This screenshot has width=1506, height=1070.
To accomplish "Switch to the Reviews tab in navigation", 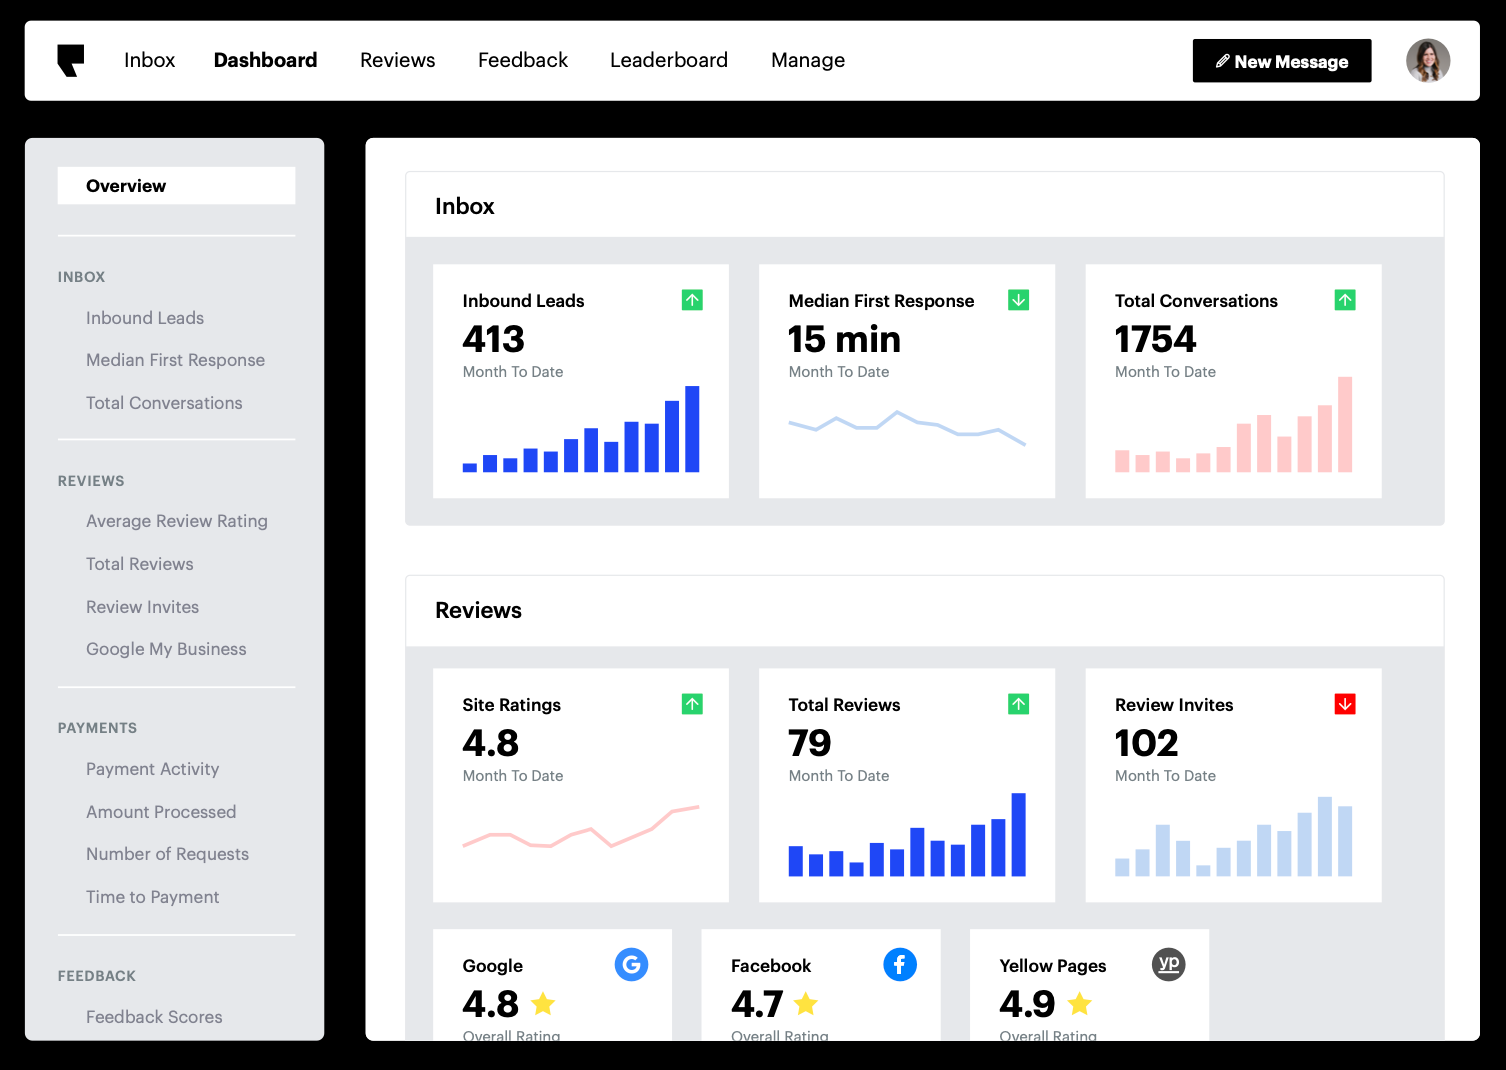I will click(397, 60).
